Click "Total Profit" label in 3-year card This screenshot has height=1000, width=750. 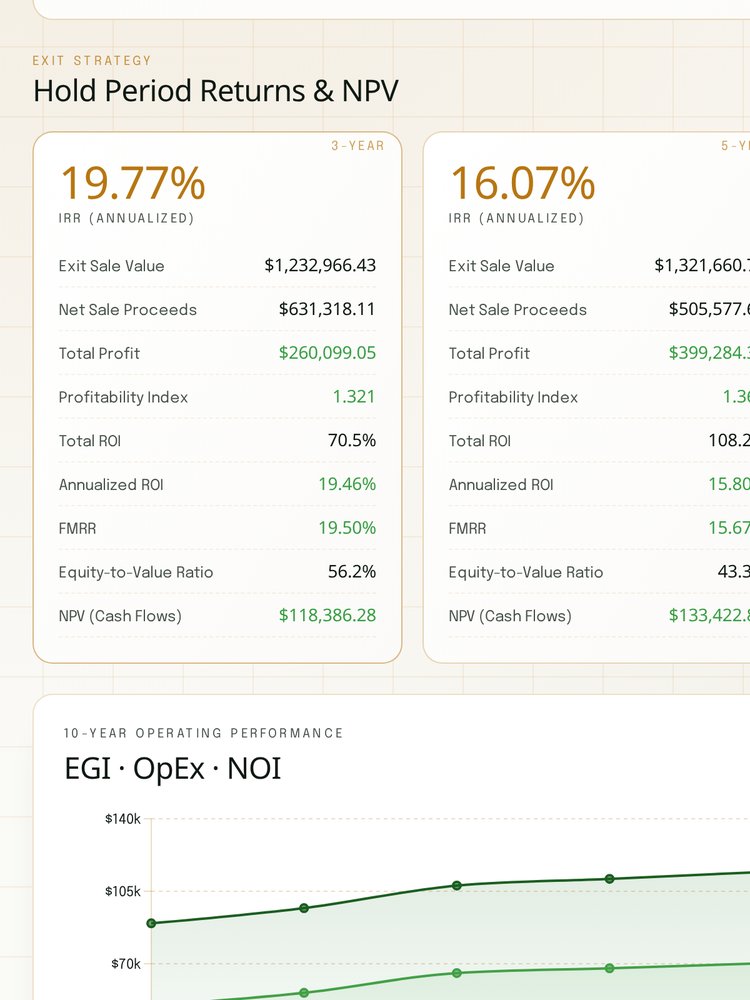tap(99, 353)
